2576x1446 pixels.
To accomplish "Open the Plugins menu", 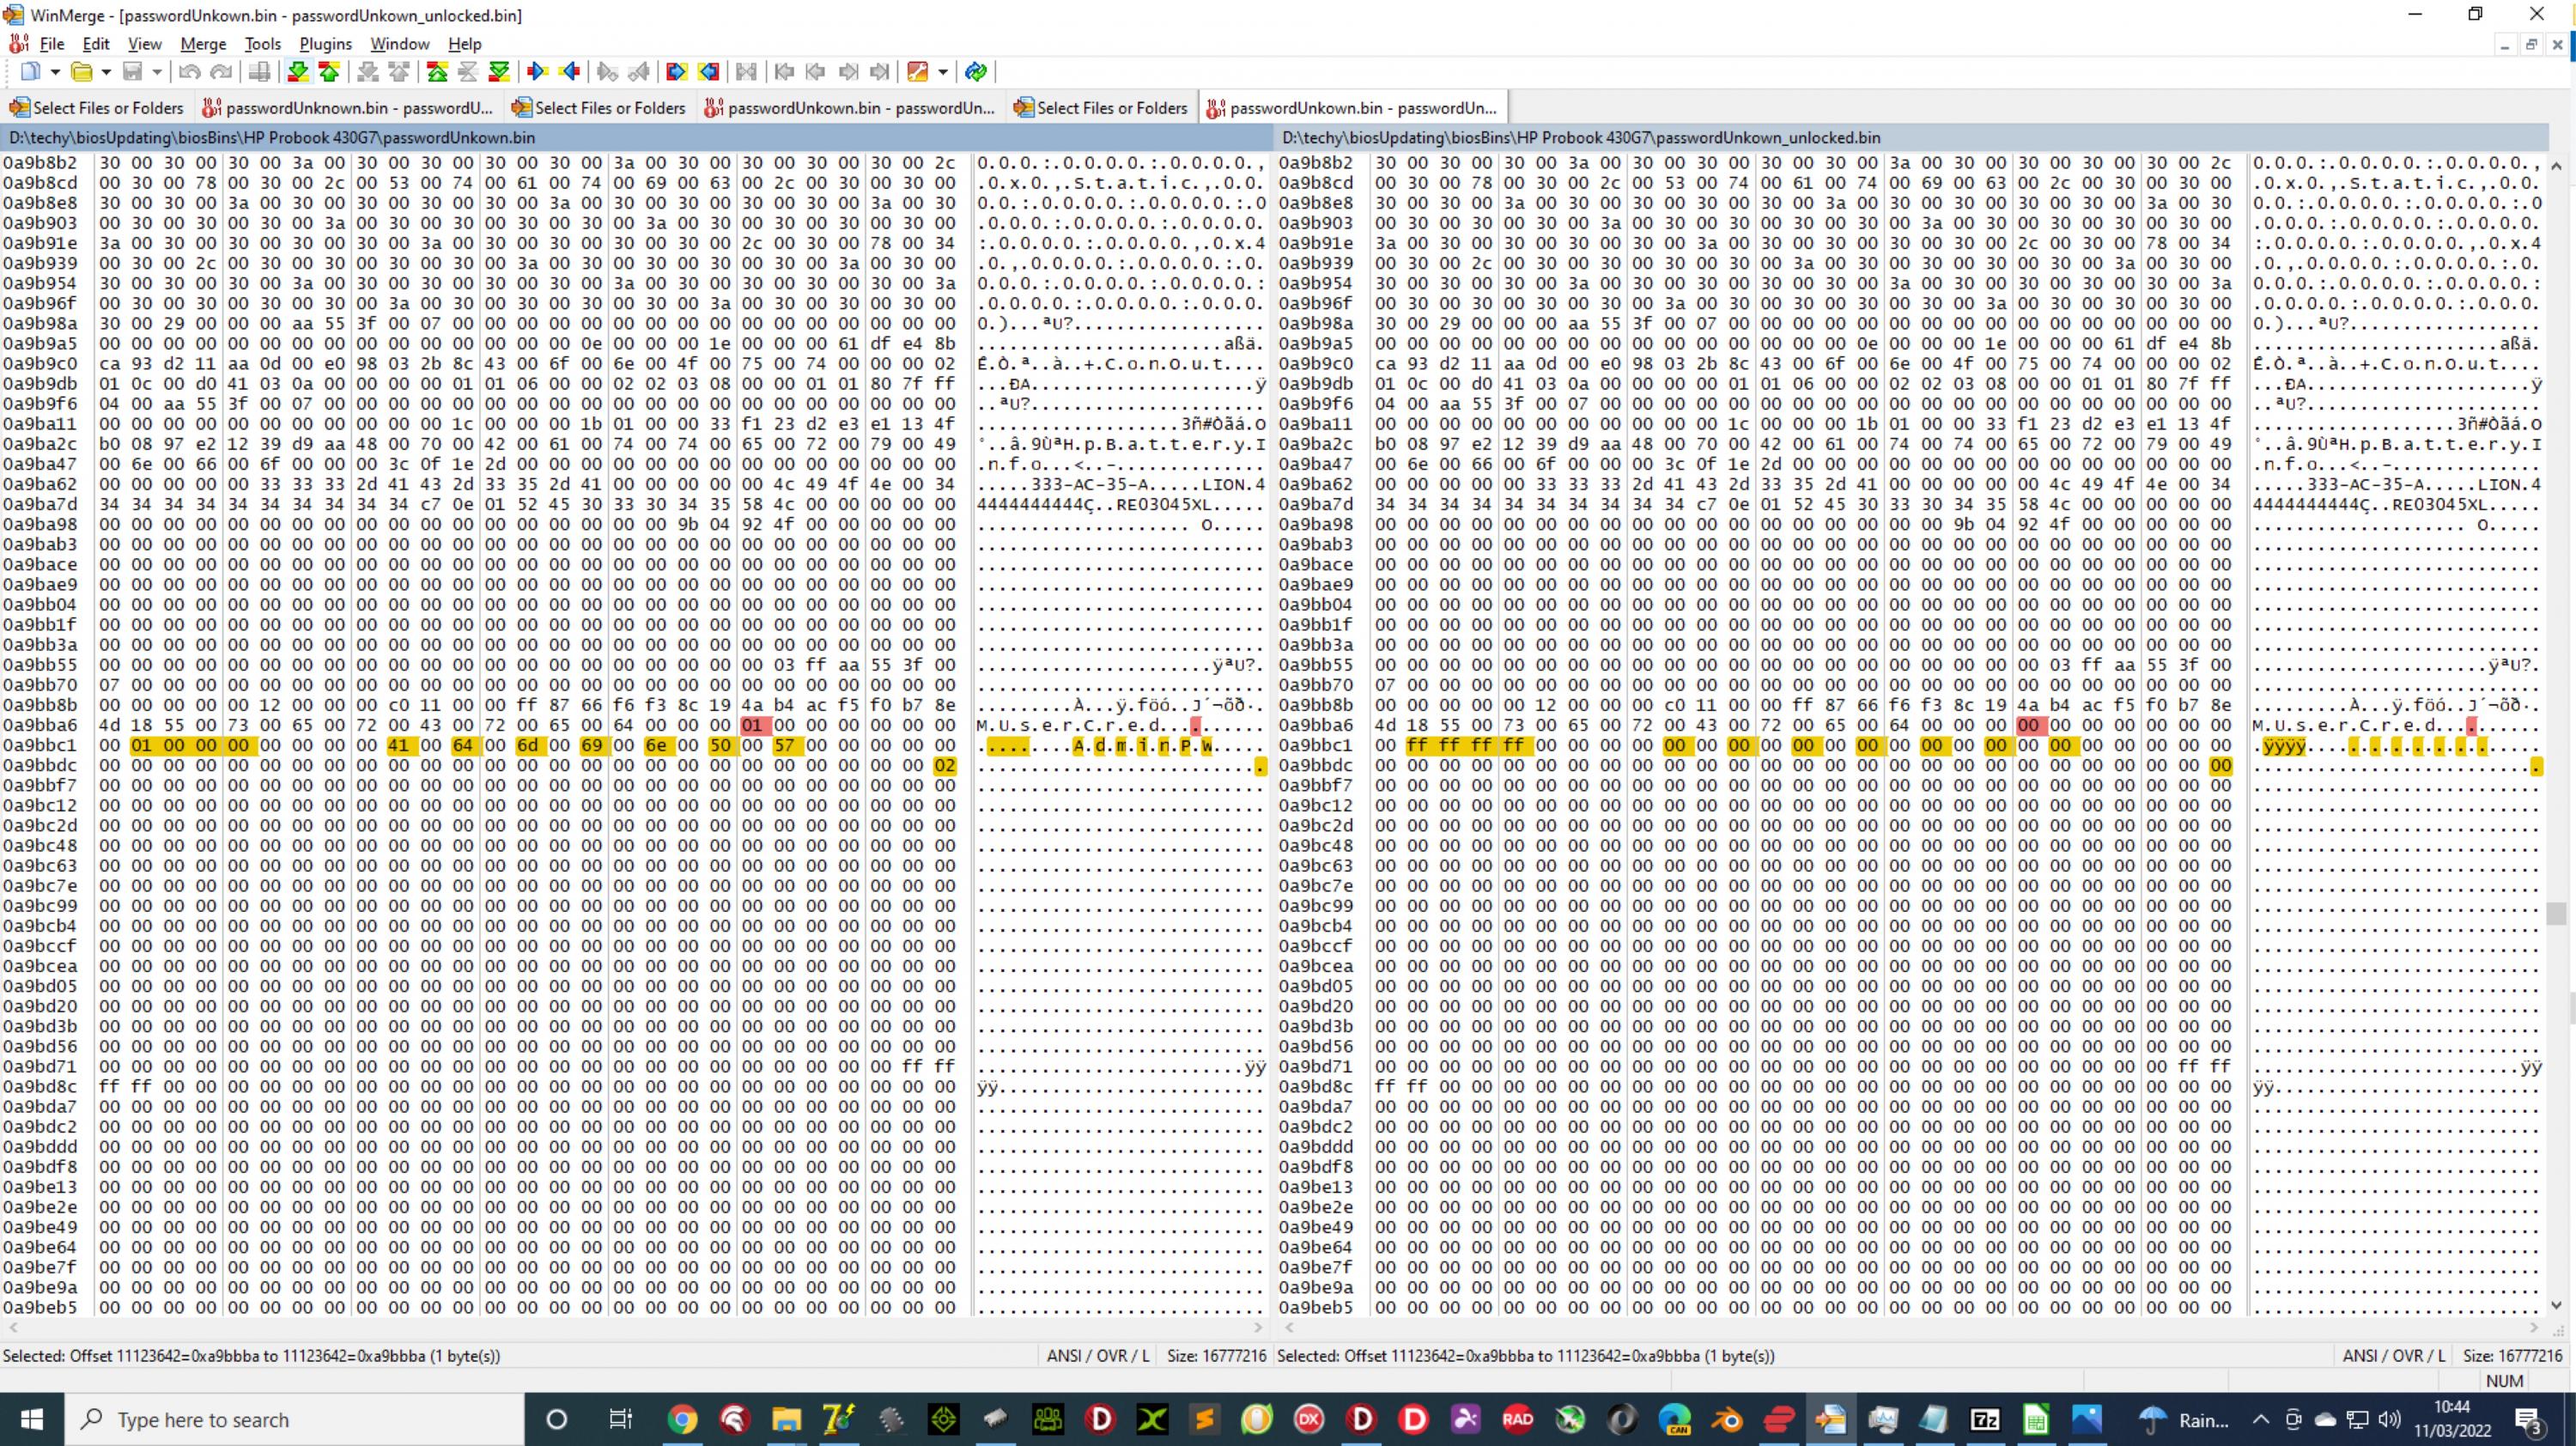I will [325, 44].
